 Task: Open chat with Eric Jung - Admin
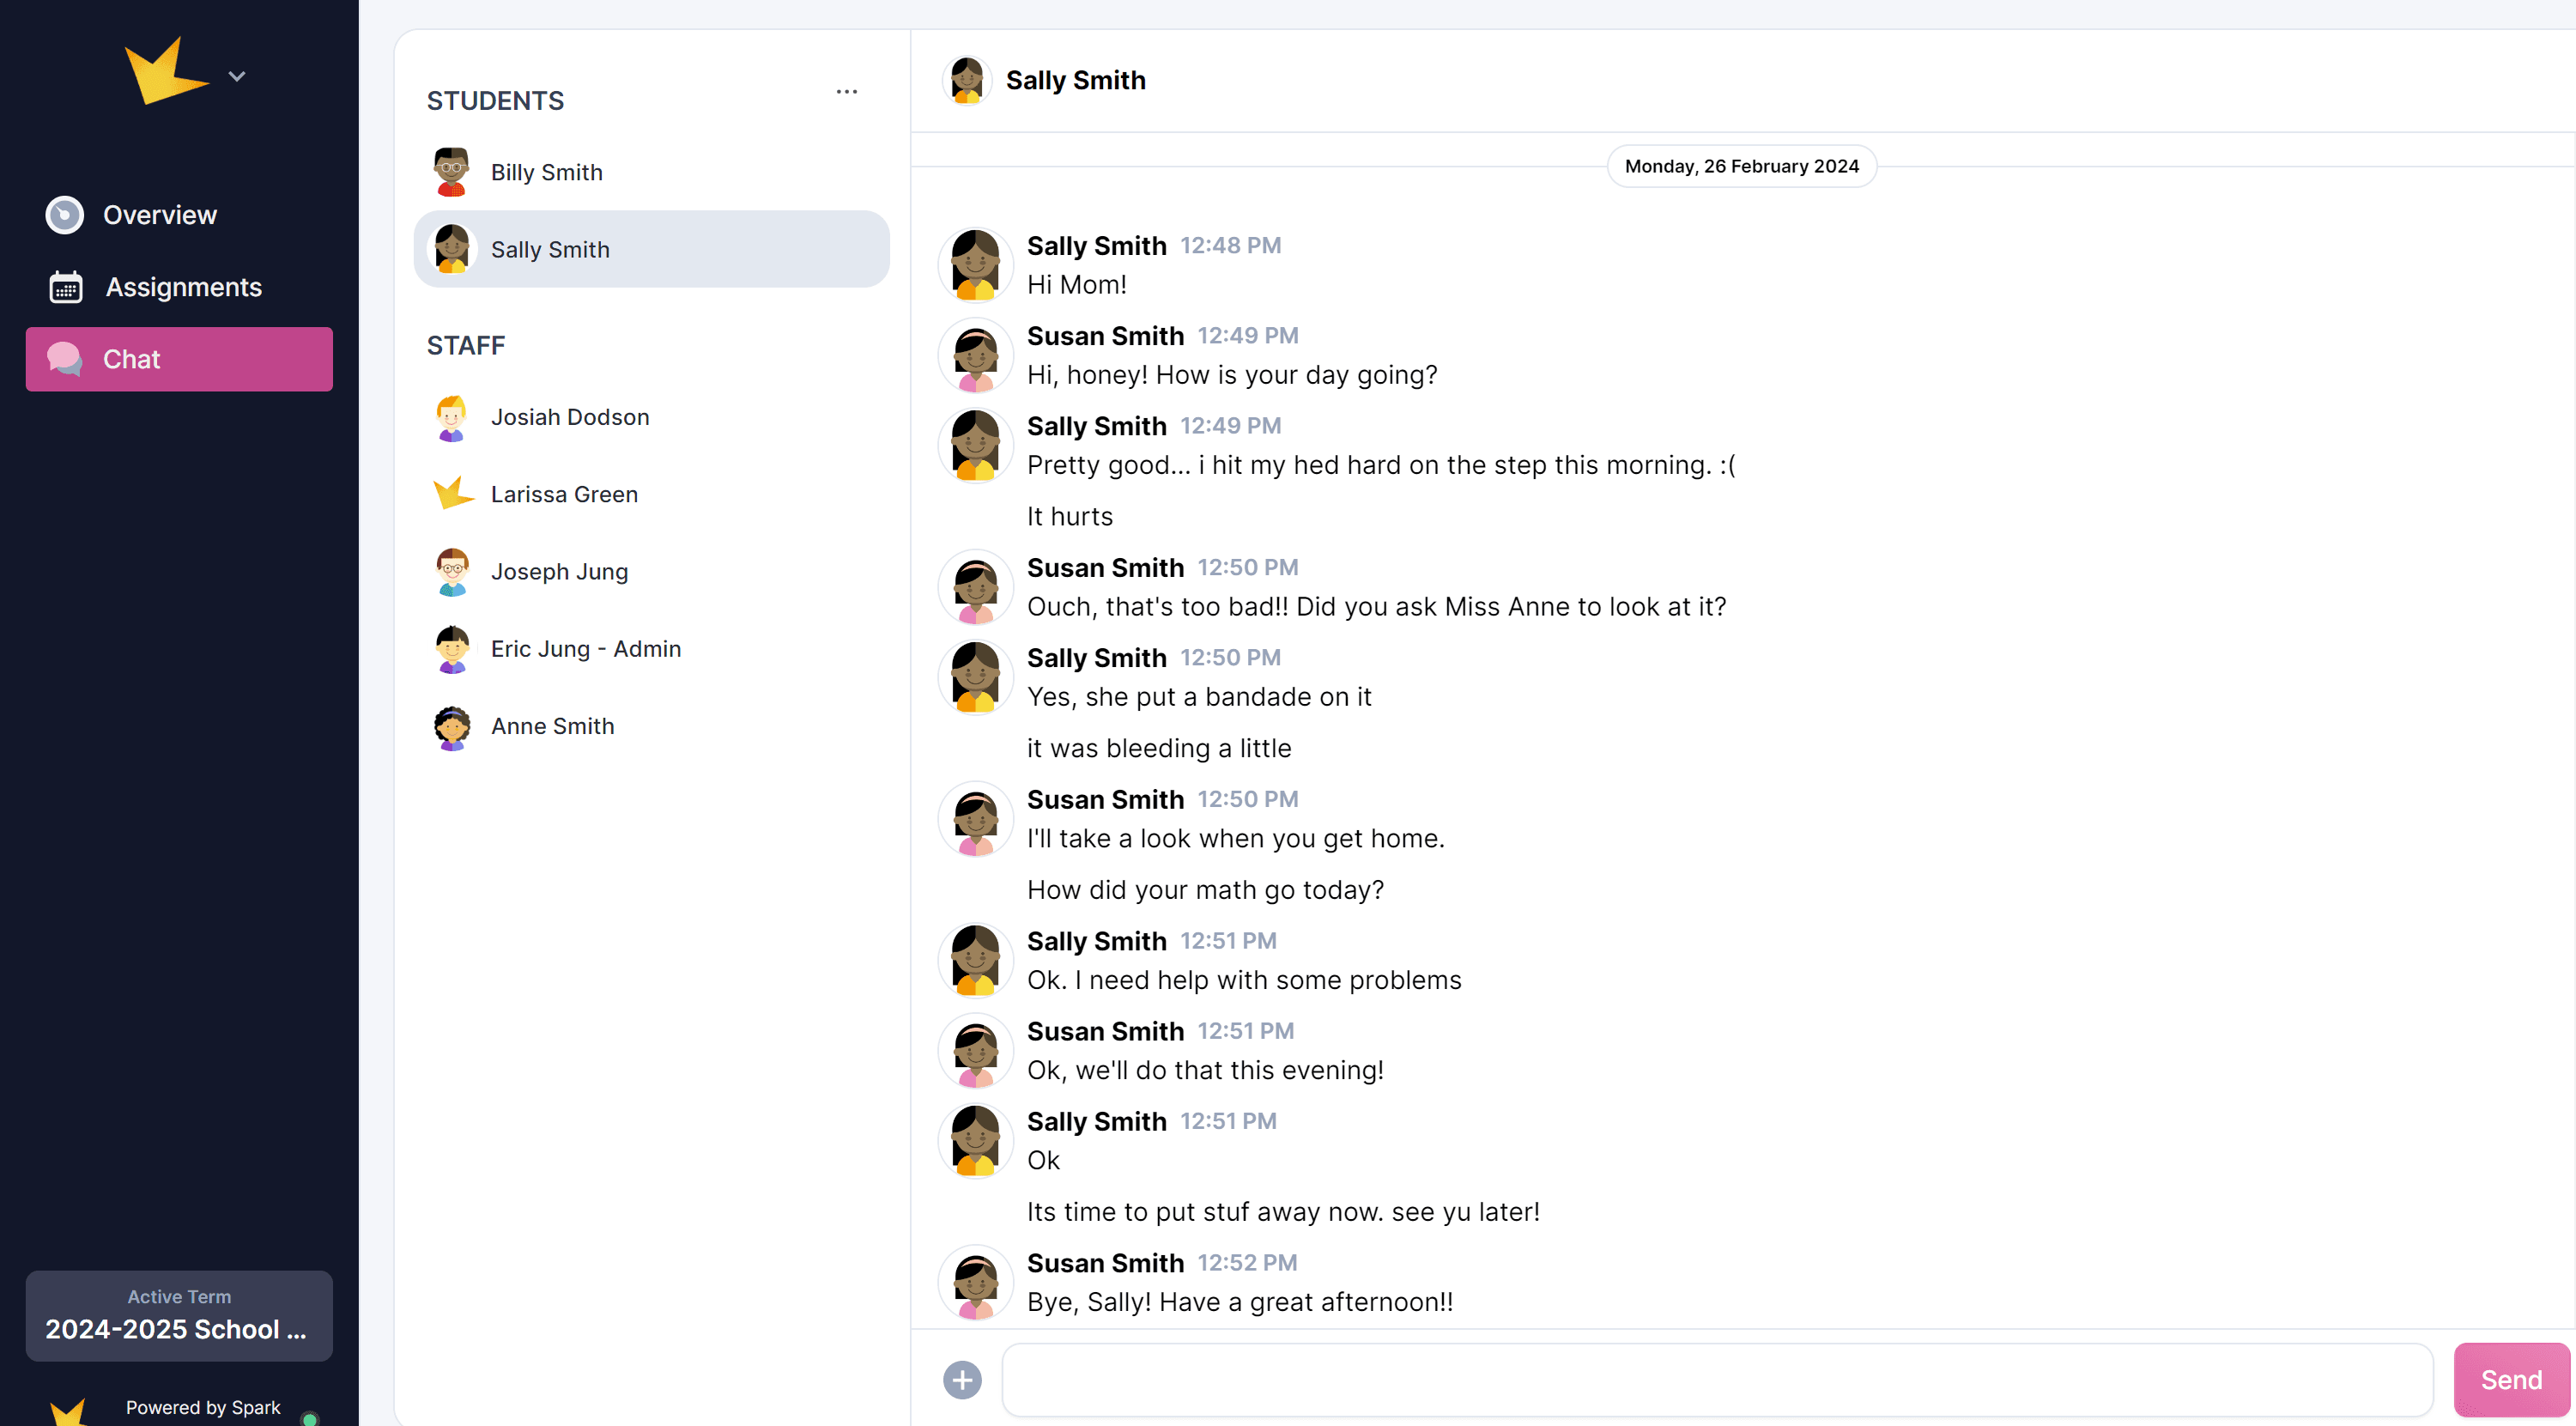coord(586,649)
